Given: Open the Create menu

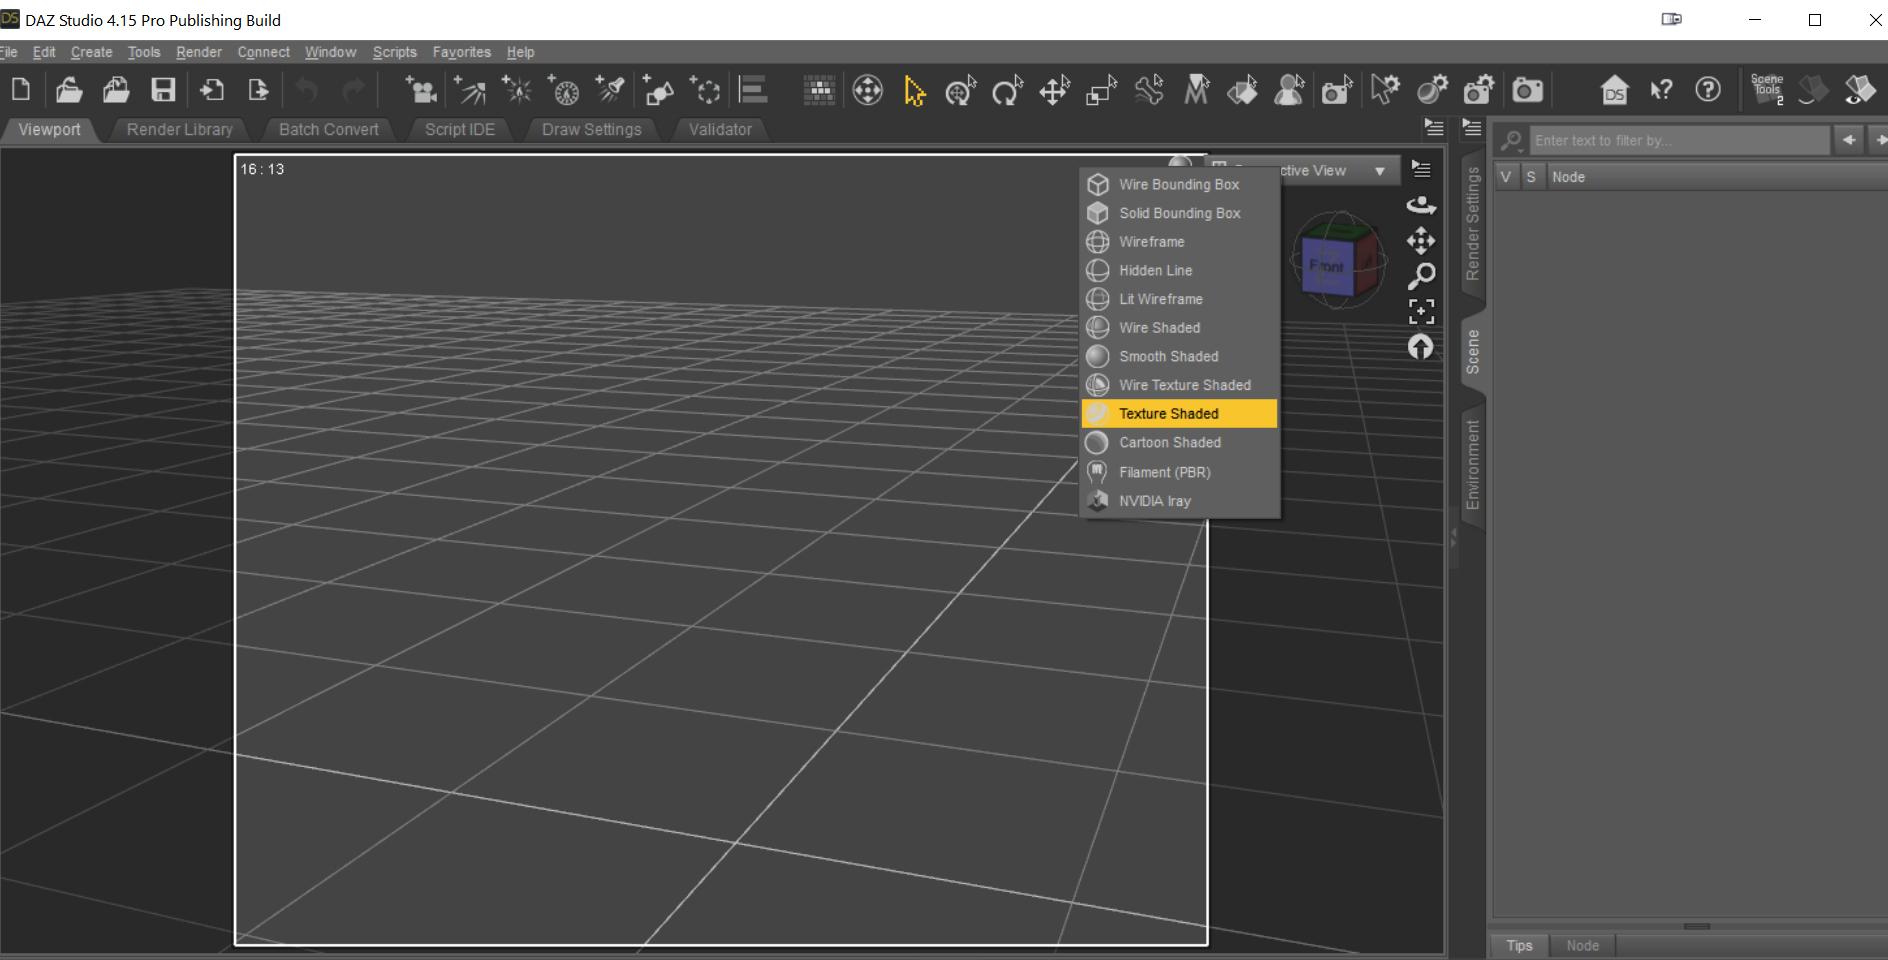Looking at the screenshot, I should [x=91, y=52].
